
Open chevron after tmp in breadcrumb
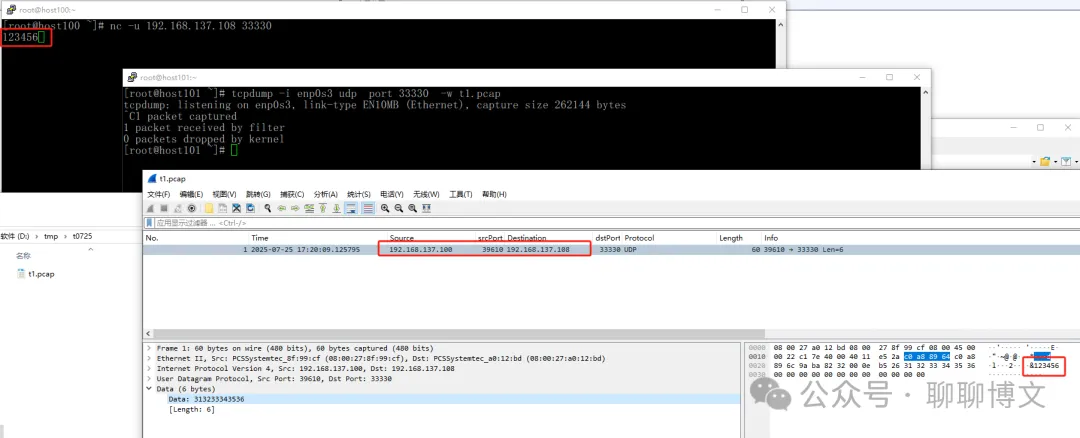point(66,236)
